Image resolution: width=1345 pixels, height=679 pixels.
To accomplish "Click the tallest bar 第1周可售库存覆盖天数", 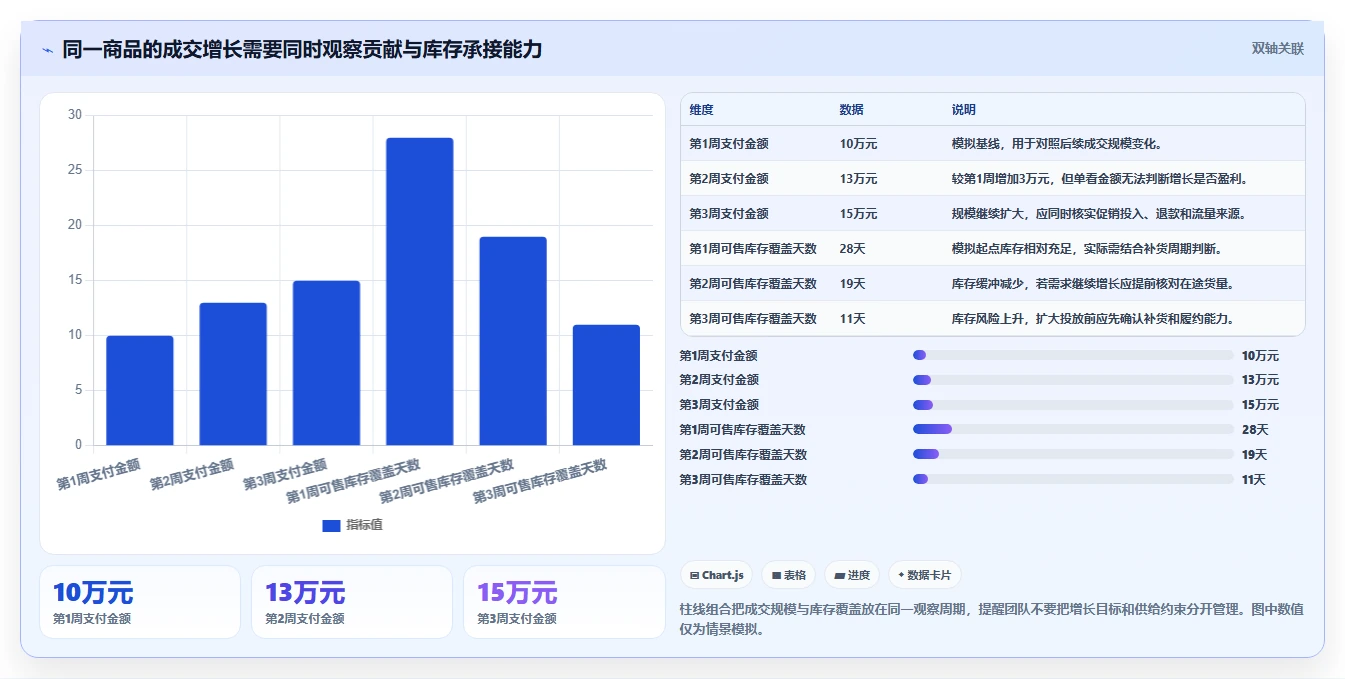I will pos(420,291).
